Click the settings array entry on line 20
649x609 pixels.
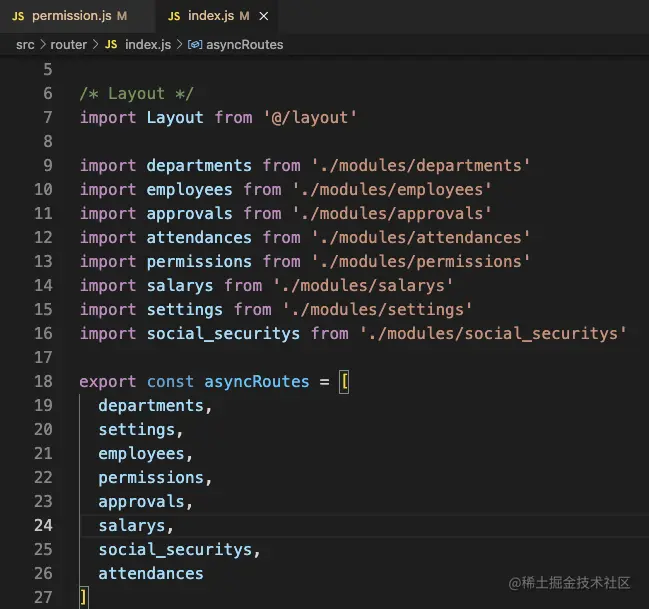pos(137,430)
